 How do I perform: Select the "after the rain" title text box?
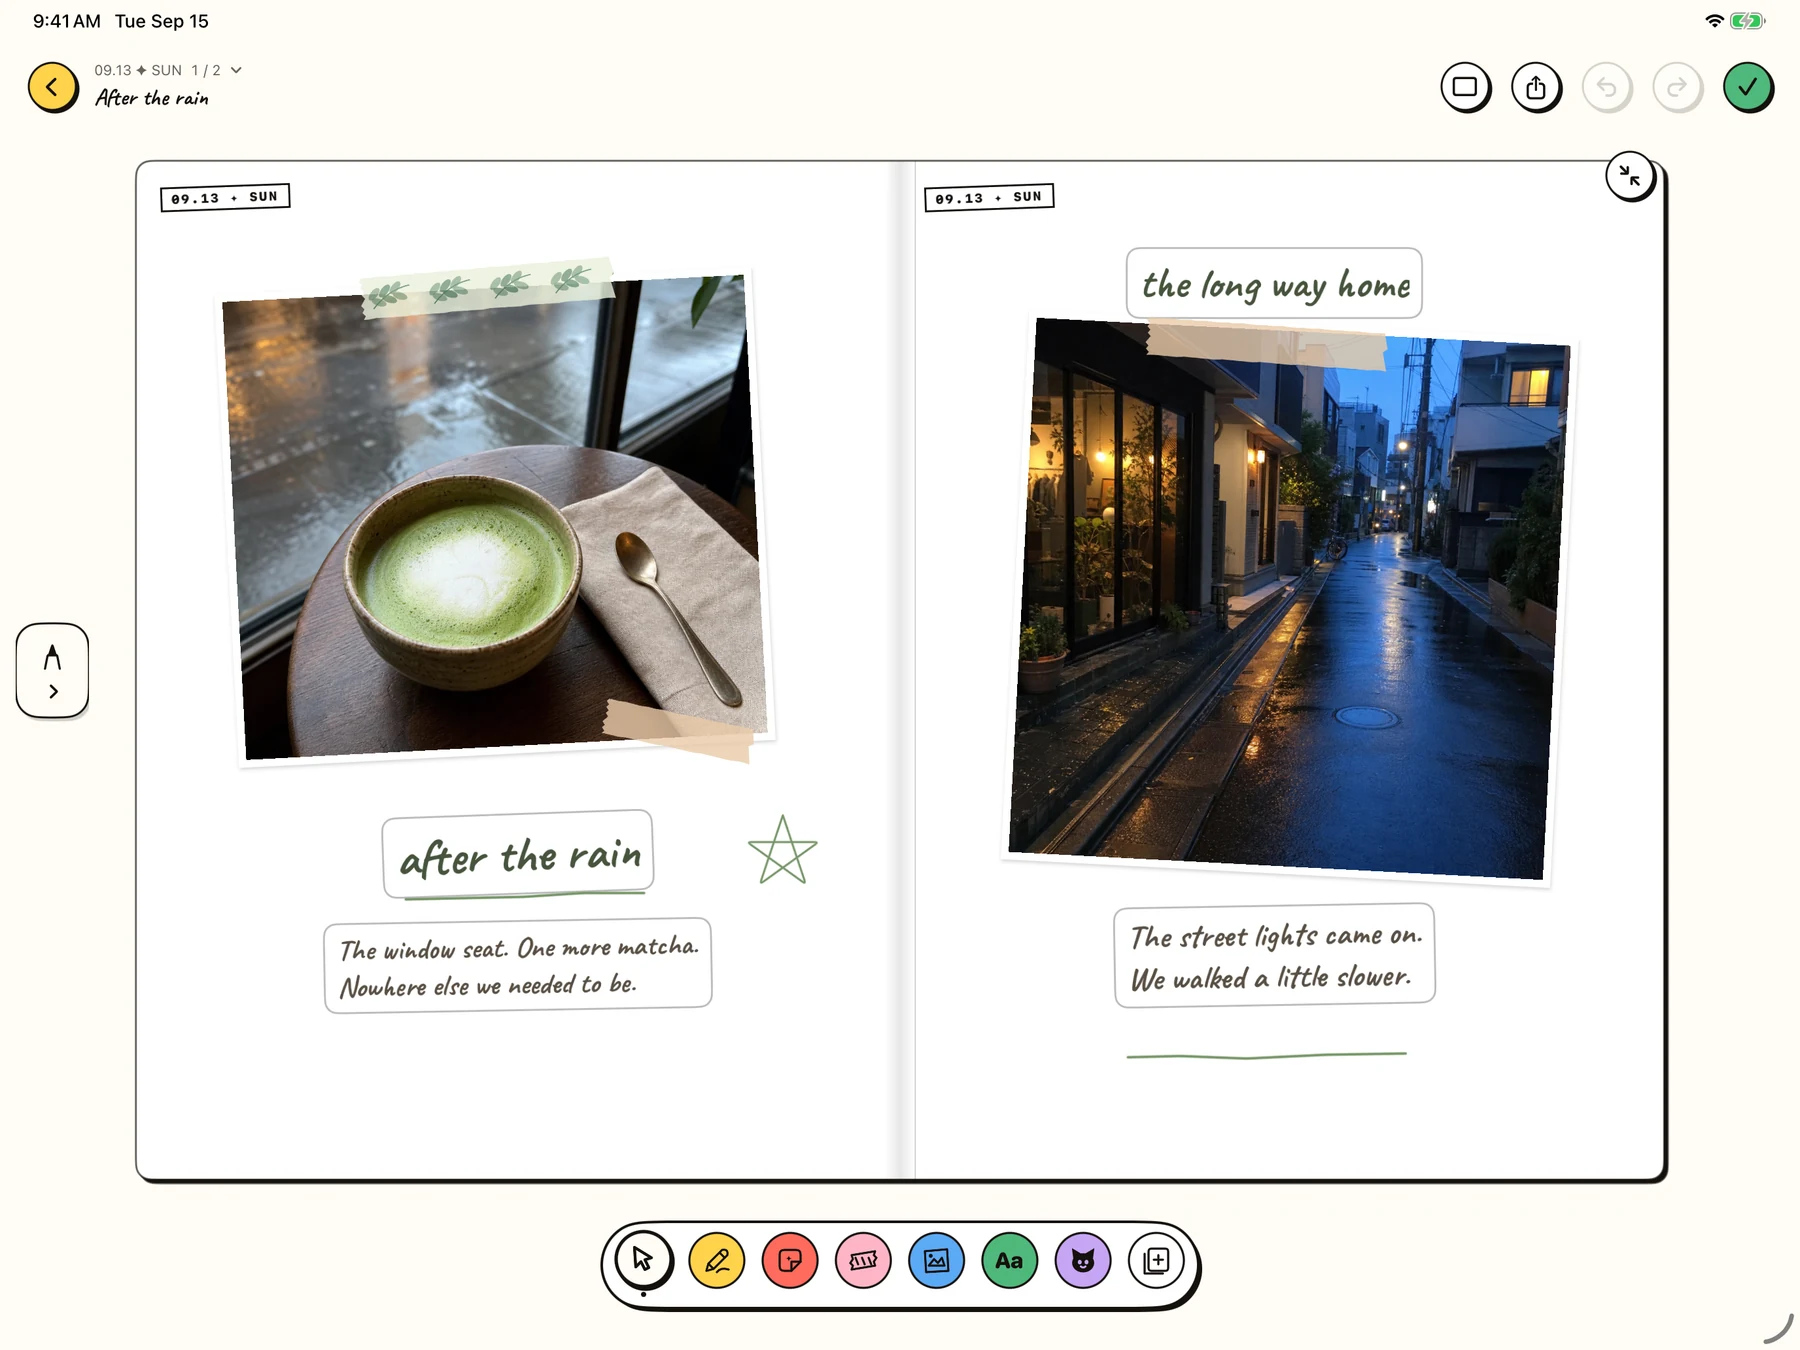coord(518,855)
